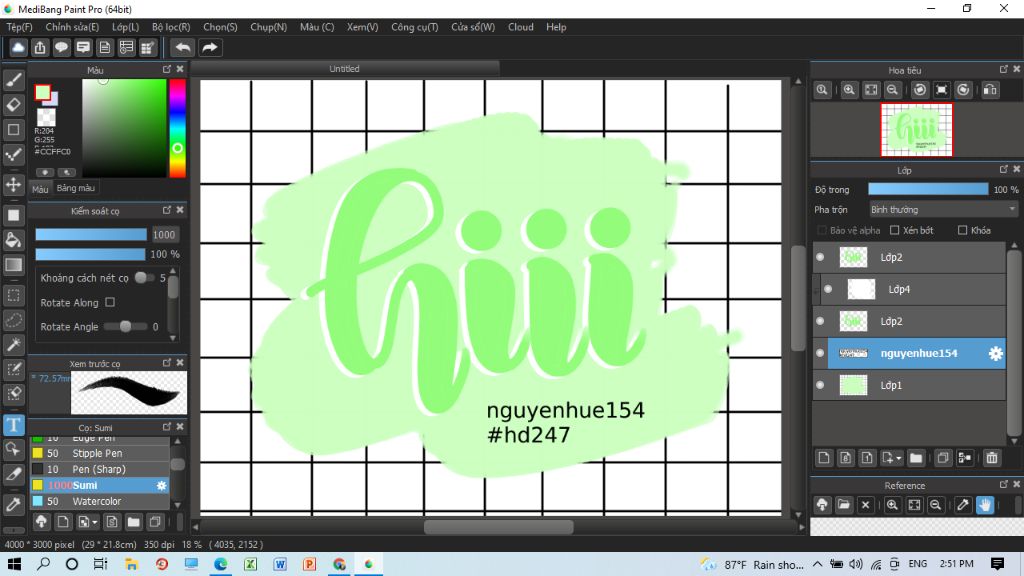
Task: Click the foreground color swatch
Action: [x=42, y=93]
